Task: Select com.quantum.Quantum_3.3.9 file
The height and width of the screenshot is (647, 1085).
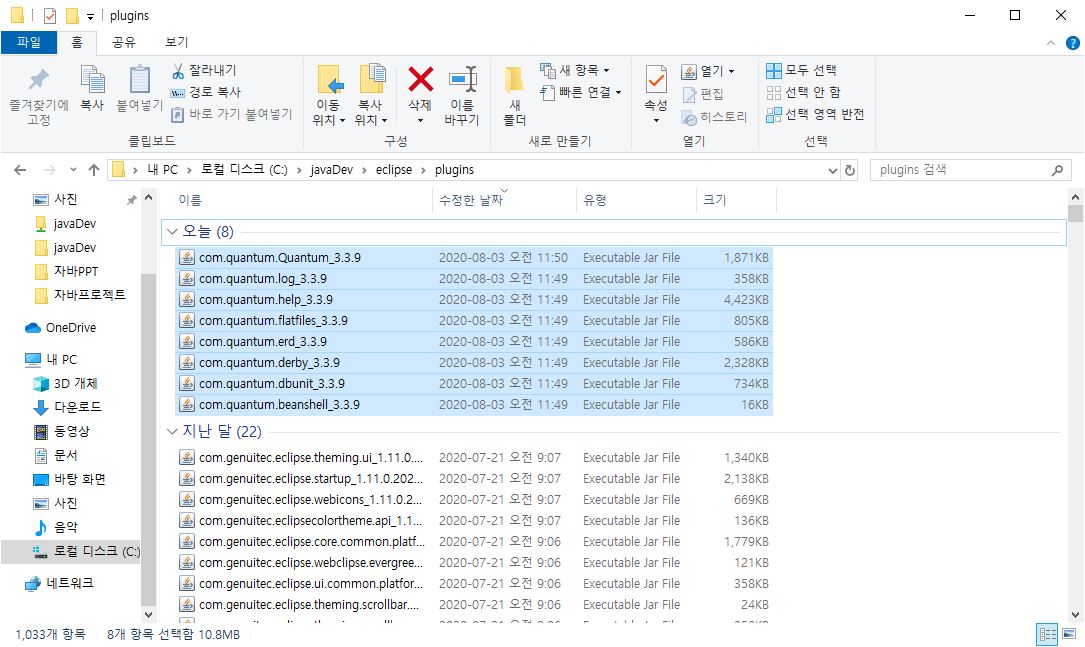Action: (474, 257)
